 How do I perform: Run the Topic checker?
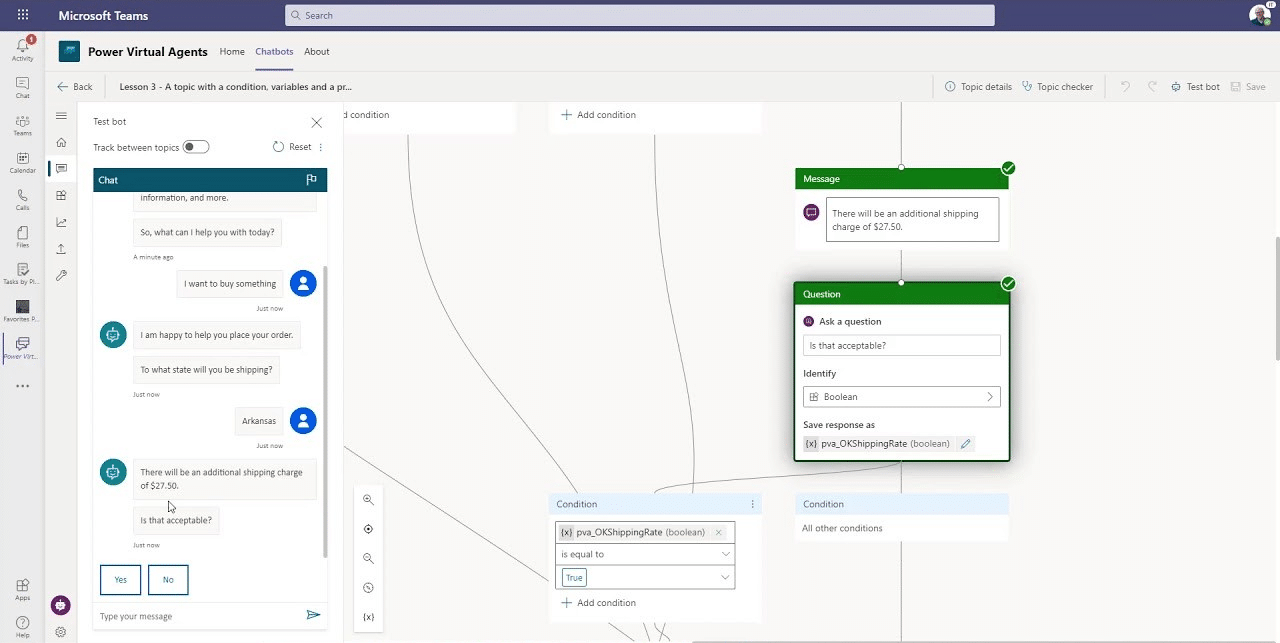1057,87
